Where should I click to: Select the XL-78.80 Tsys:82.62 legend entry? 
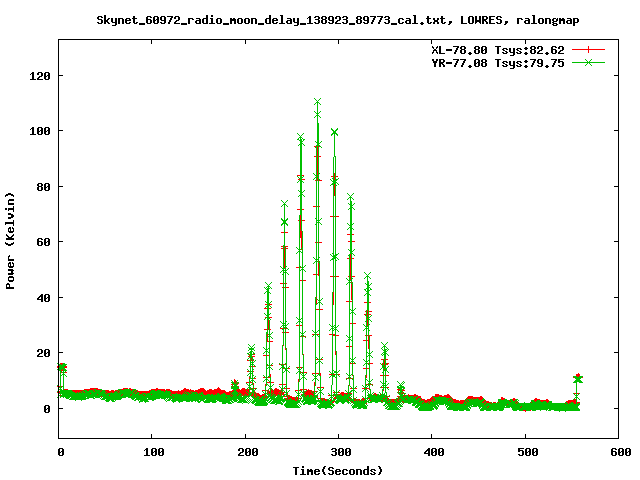point(498,50)
